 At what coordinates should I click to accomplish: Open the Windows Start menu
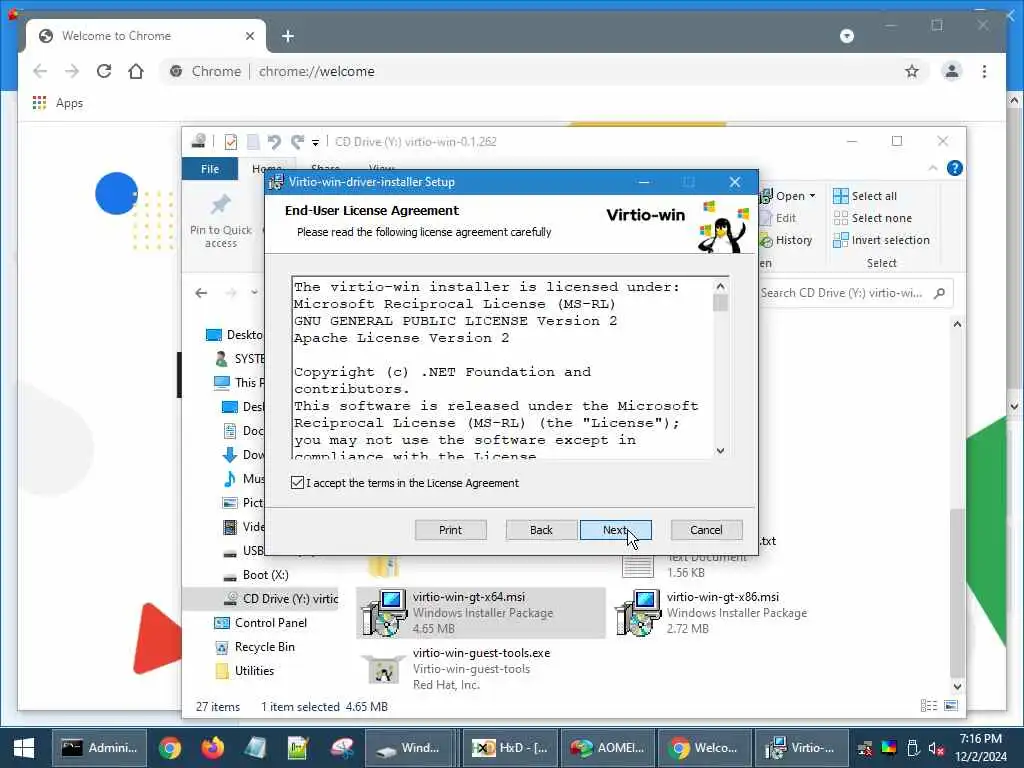coord(24,748)
